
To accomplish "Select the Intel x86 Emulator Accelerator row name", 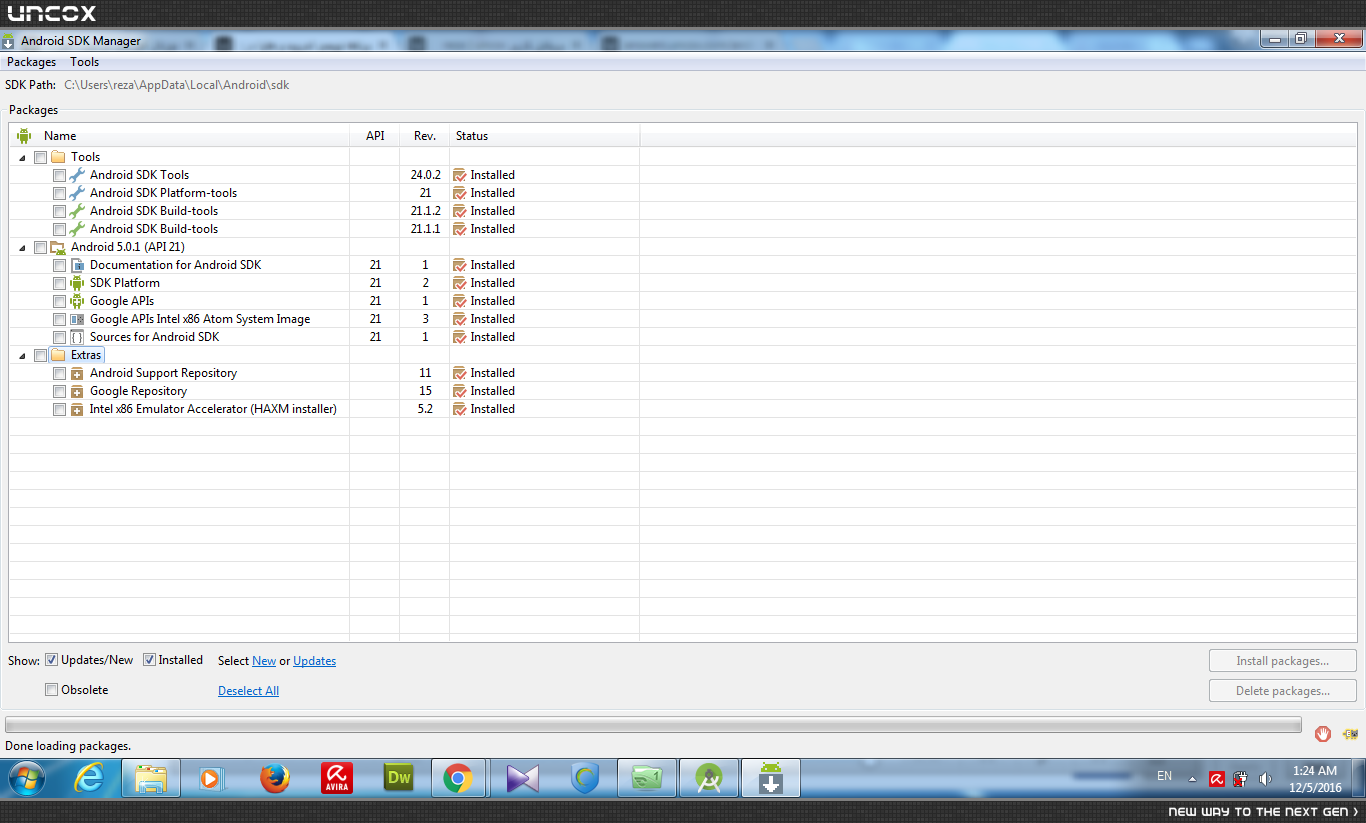I will click(x=213, y=409).
